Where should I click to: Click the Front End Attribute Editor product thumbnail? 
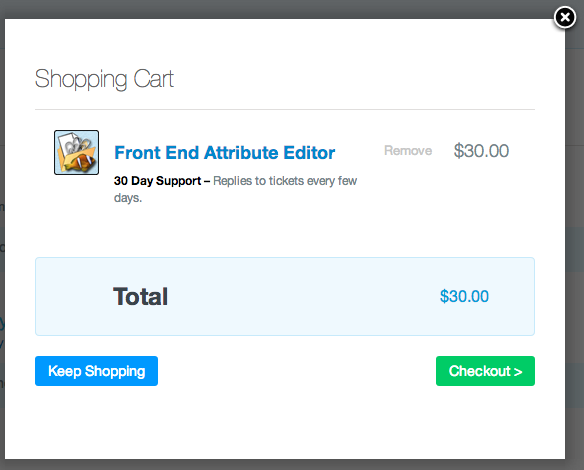[x=76, y=152]
